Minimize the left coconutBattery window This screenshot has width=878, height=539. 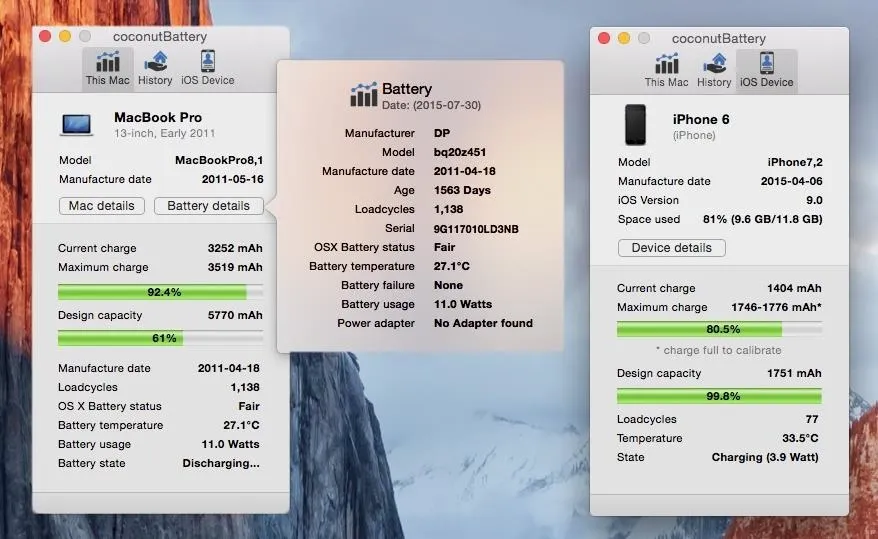[x=65, y=36]
